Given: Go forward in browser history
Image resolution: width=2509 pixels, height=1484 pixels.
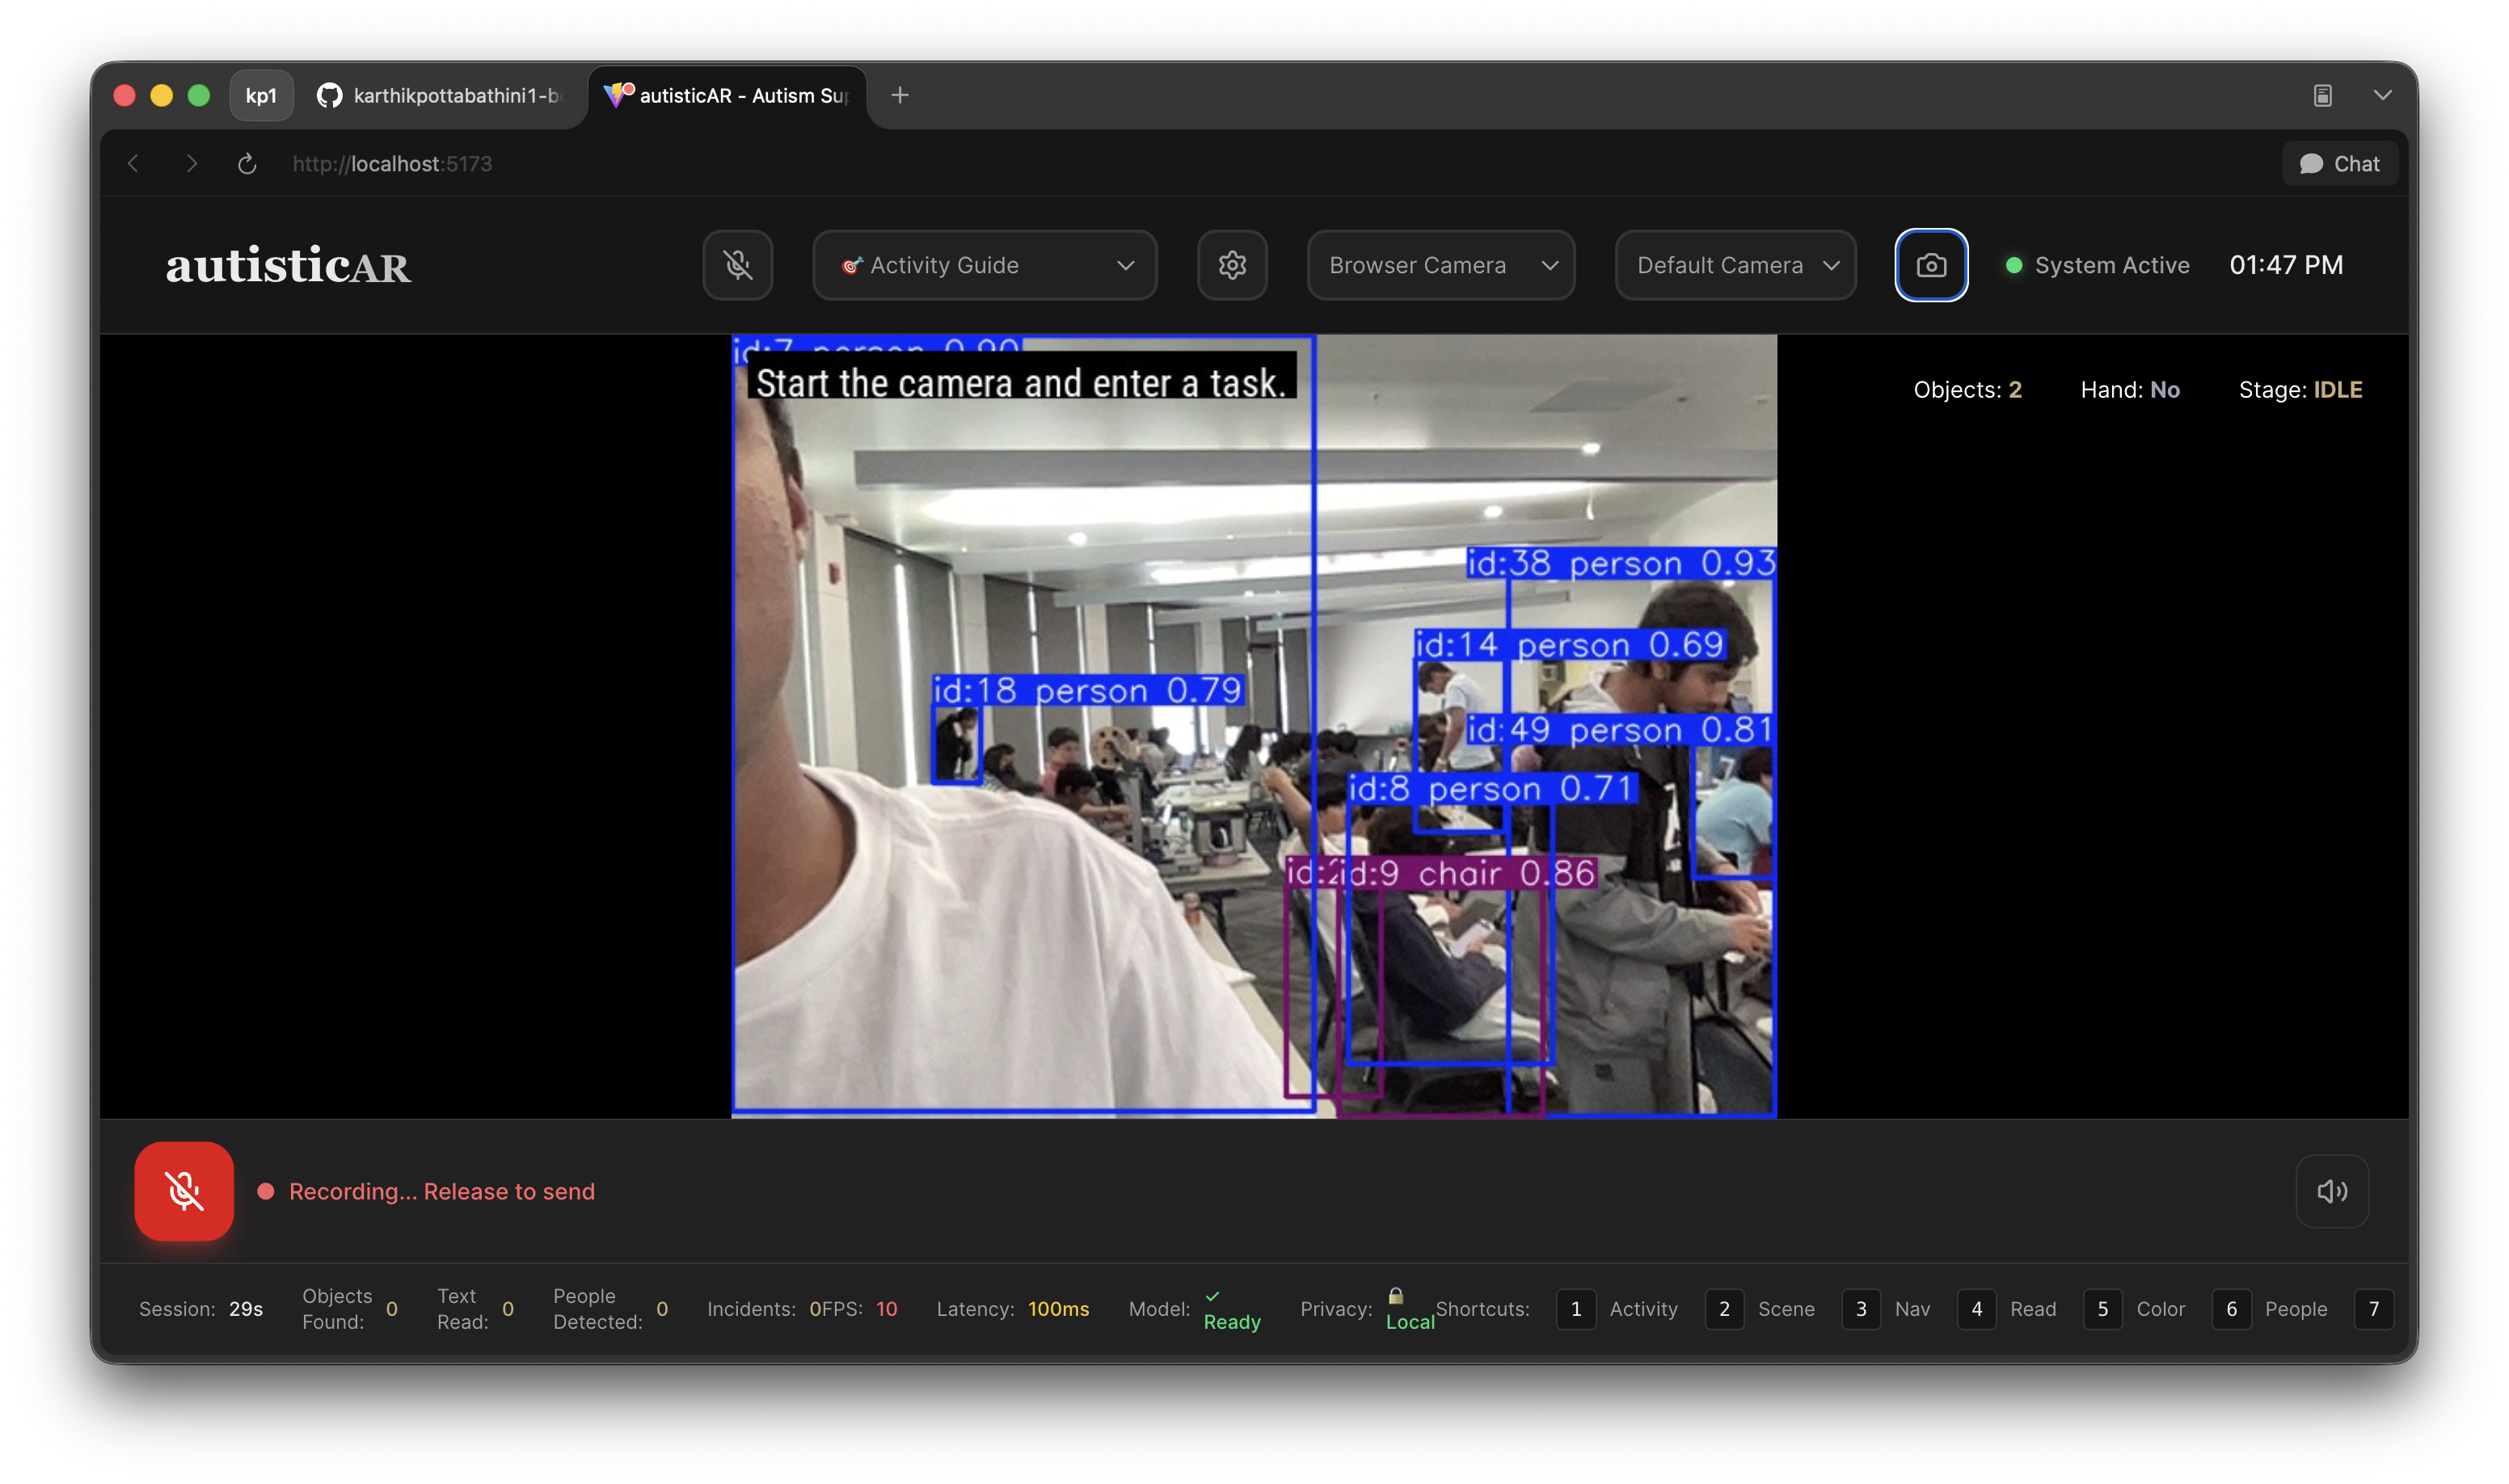Looking at the screenshot, I should pyautogui.click(x=191, y=163).
